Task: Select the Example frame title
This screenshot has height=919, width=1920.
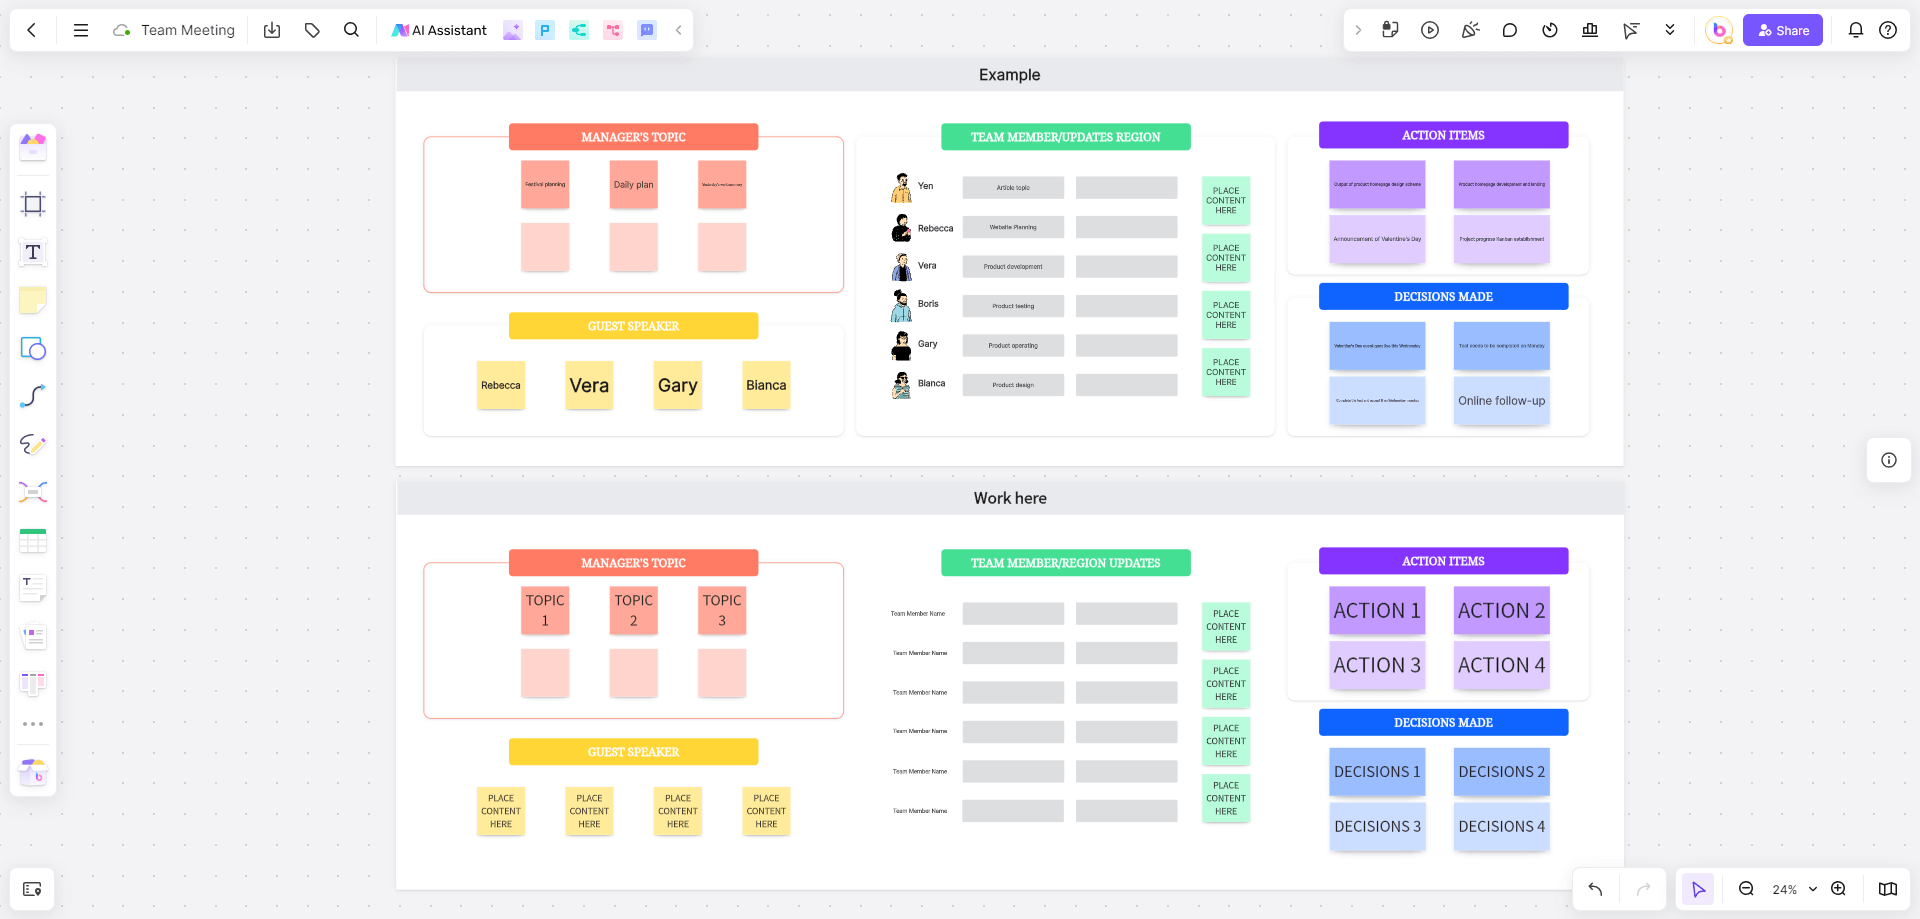Action: (1009, 75)
